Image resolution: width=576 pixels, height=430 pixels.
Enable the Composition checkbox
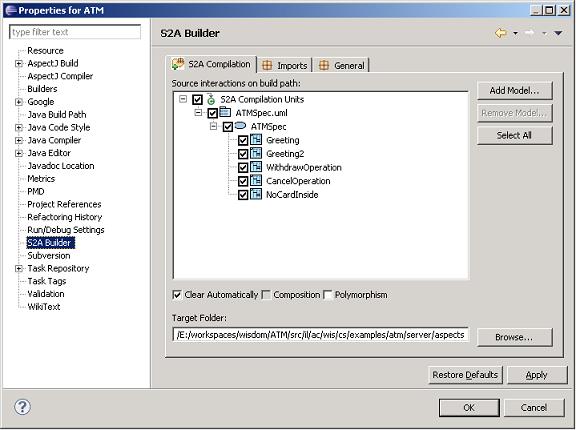pos(267,295)
